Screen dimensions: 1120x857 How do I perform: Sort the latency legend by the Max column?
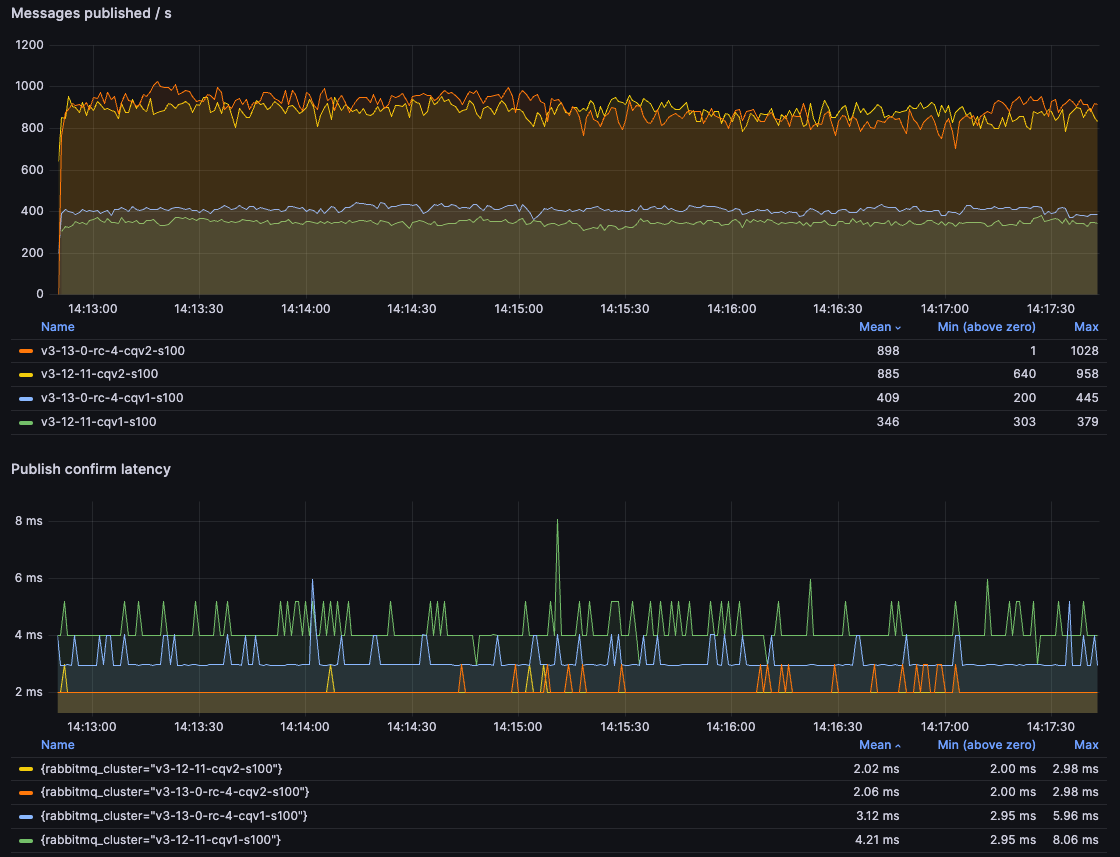1086,745
